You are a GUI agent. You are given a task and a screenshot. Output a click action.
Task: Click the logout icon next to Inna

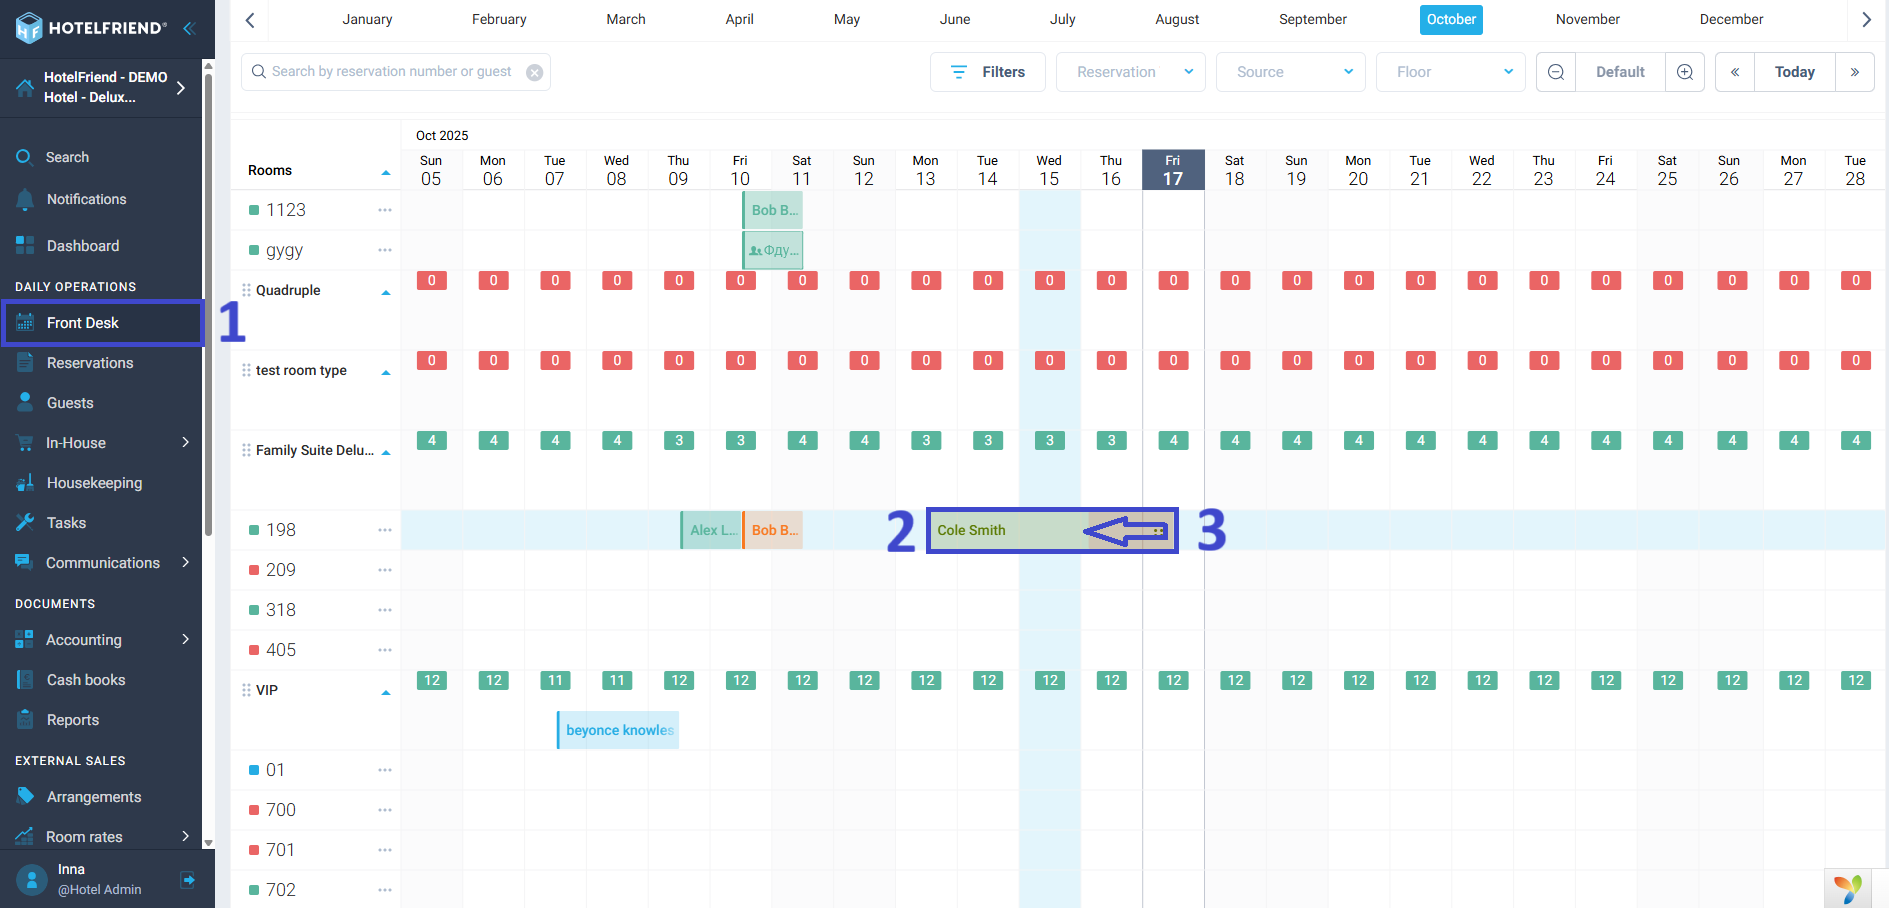(187, 880)
